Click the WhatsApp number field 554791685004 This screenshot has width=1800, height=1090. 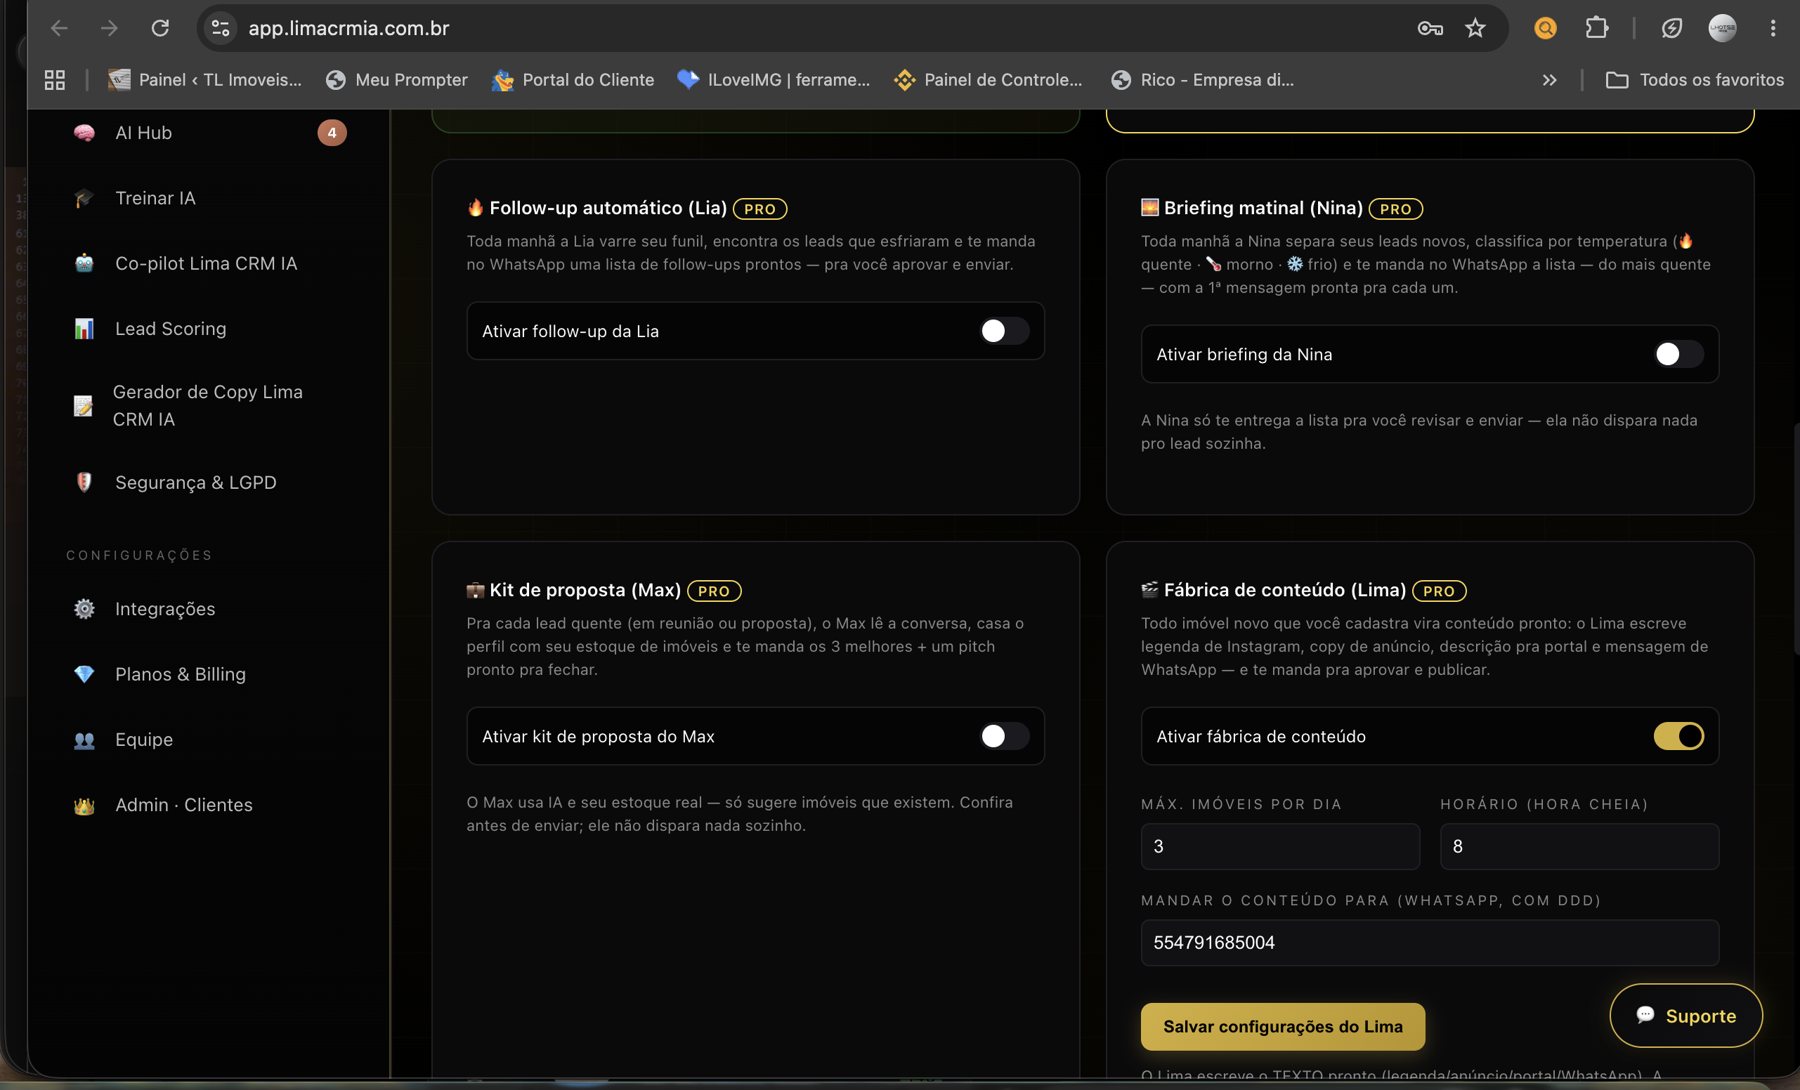tap(1430, 942)
